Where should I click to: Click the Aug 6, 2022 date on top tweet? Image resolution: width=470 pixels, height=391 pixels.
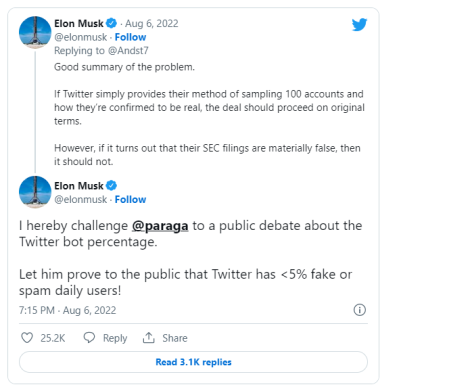click(152, 23)
